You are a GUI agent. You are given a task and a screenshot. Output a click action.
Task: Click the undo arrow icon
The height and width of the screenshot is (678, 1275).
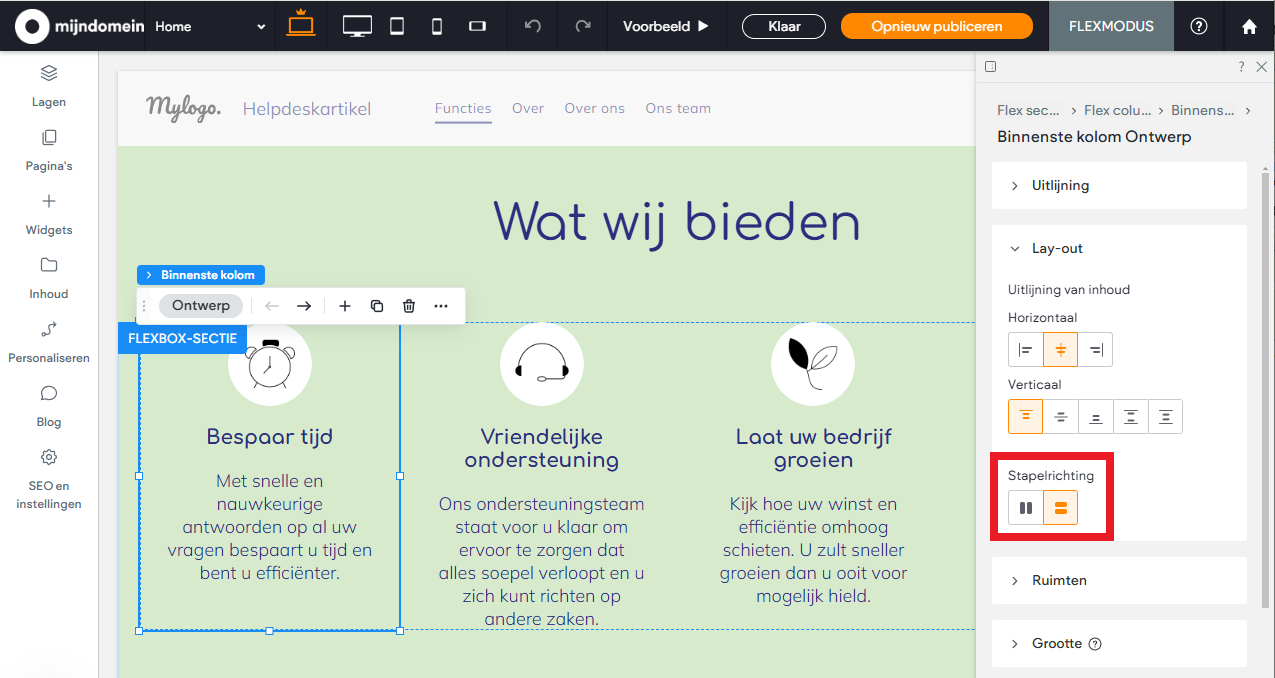tap(532, 27)
